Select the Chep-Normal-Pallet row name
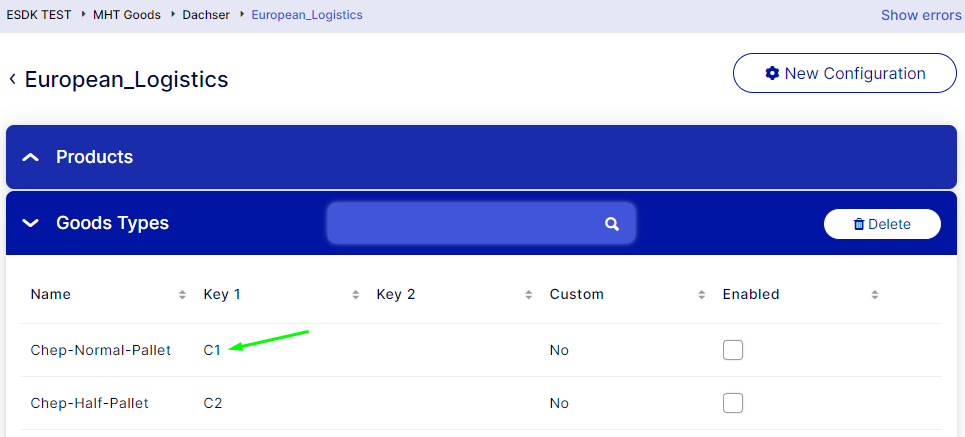965x437 pixels. click(x=101, y=350)
